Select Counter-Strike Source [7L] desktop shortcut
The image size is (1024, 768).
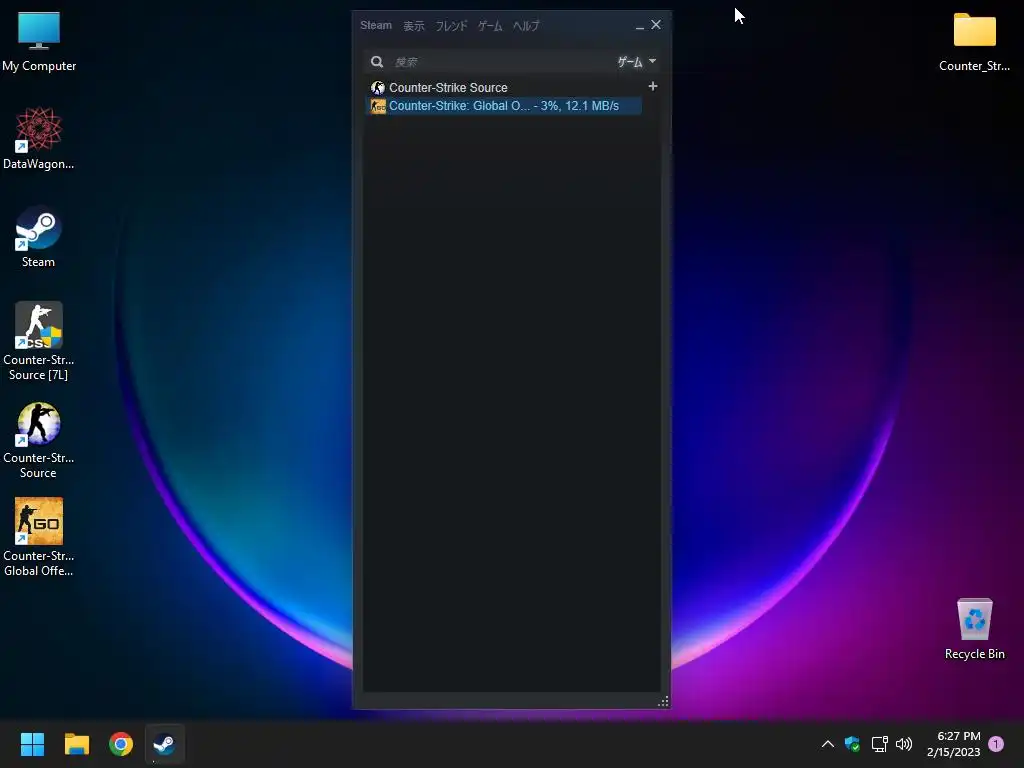(x=39, y=342)
